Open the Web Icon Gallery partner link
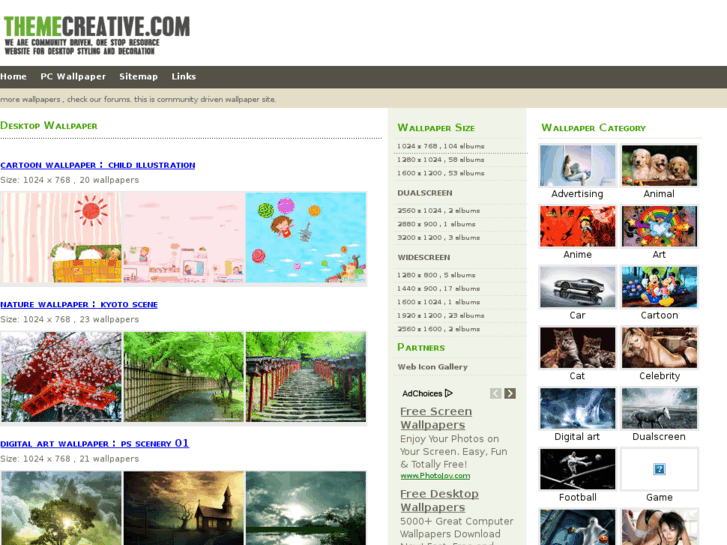This screenshot has height=545, width=727. click(432, 367)
